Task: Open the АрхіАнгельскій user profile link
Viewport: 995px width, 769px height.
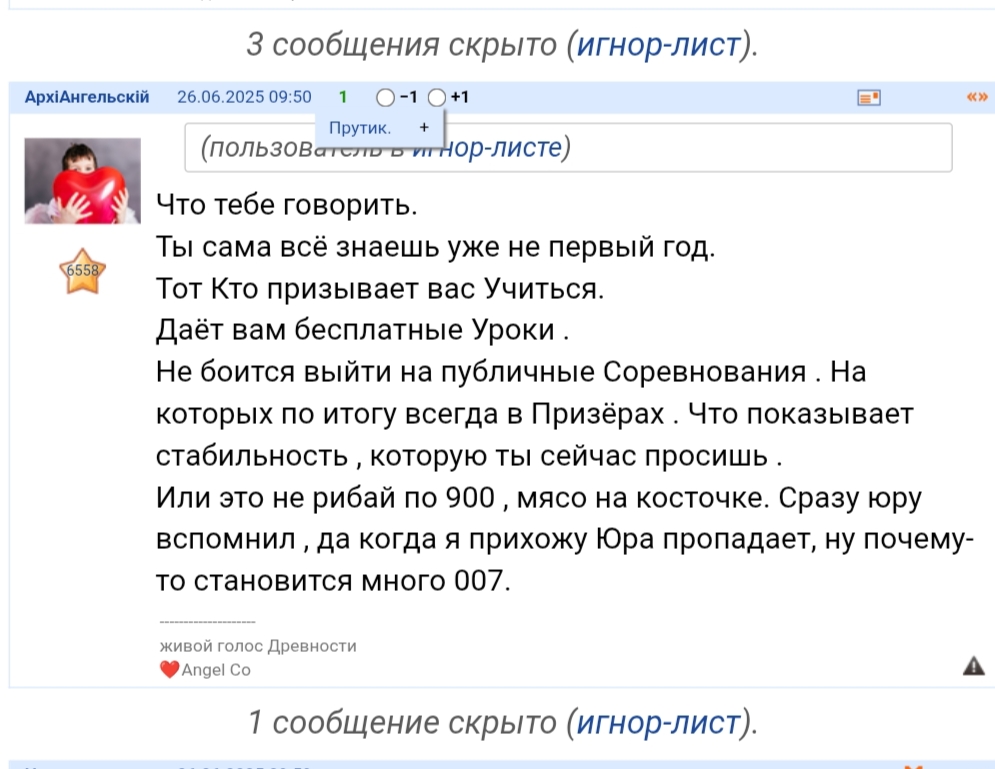Action: coord(87,97)
